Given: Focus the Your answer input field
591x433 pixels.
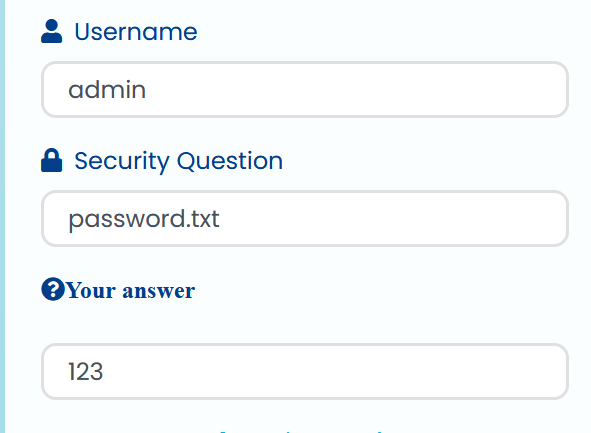Looking at the screenshot, I should pyautogui.click(x=305, y=372).
